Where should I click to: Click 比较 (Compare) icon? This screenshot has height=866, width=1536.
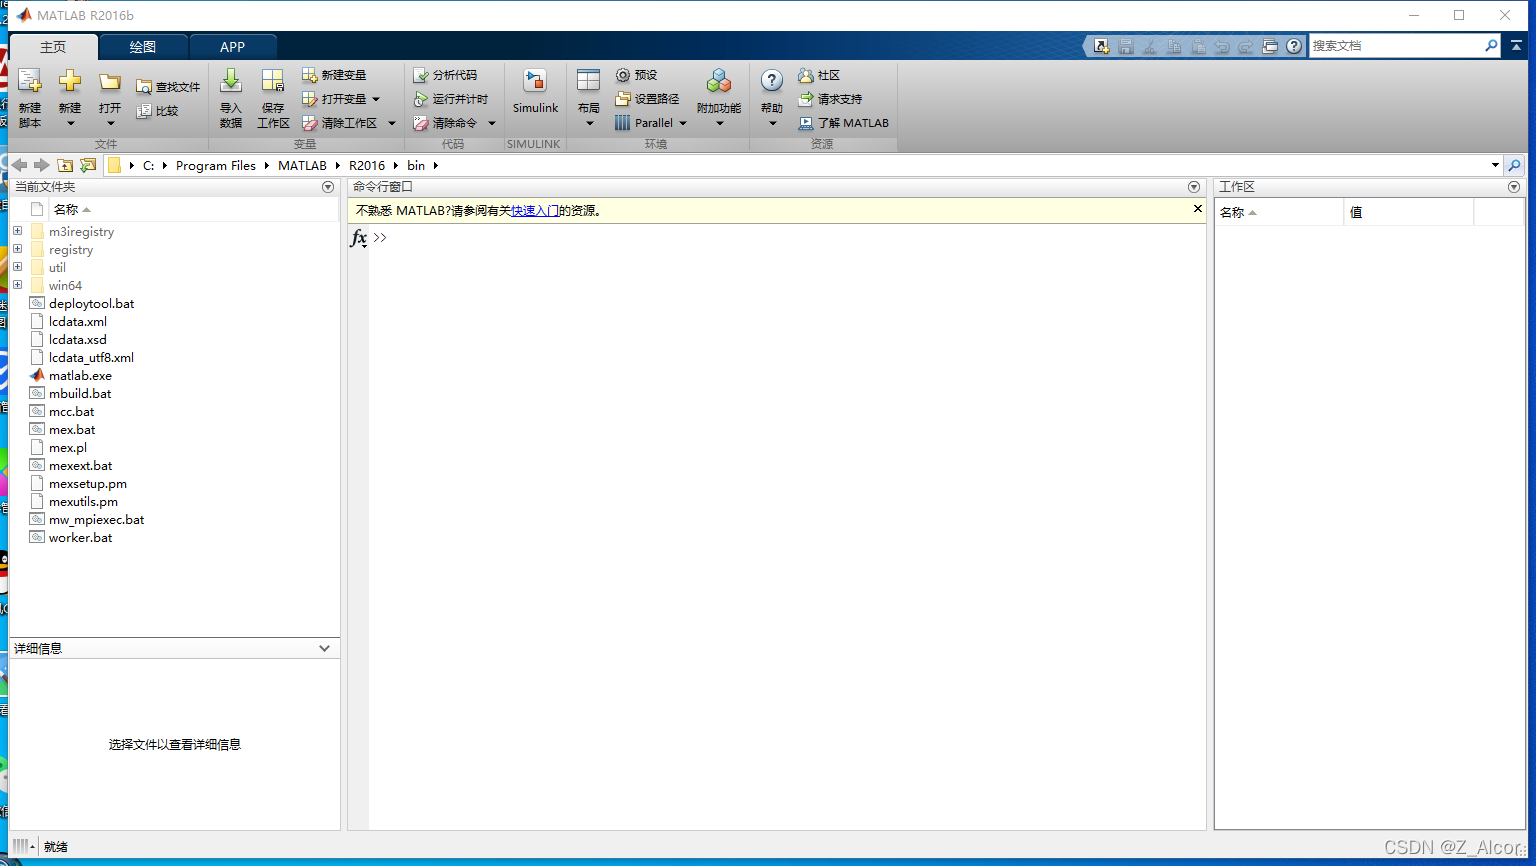144,111
